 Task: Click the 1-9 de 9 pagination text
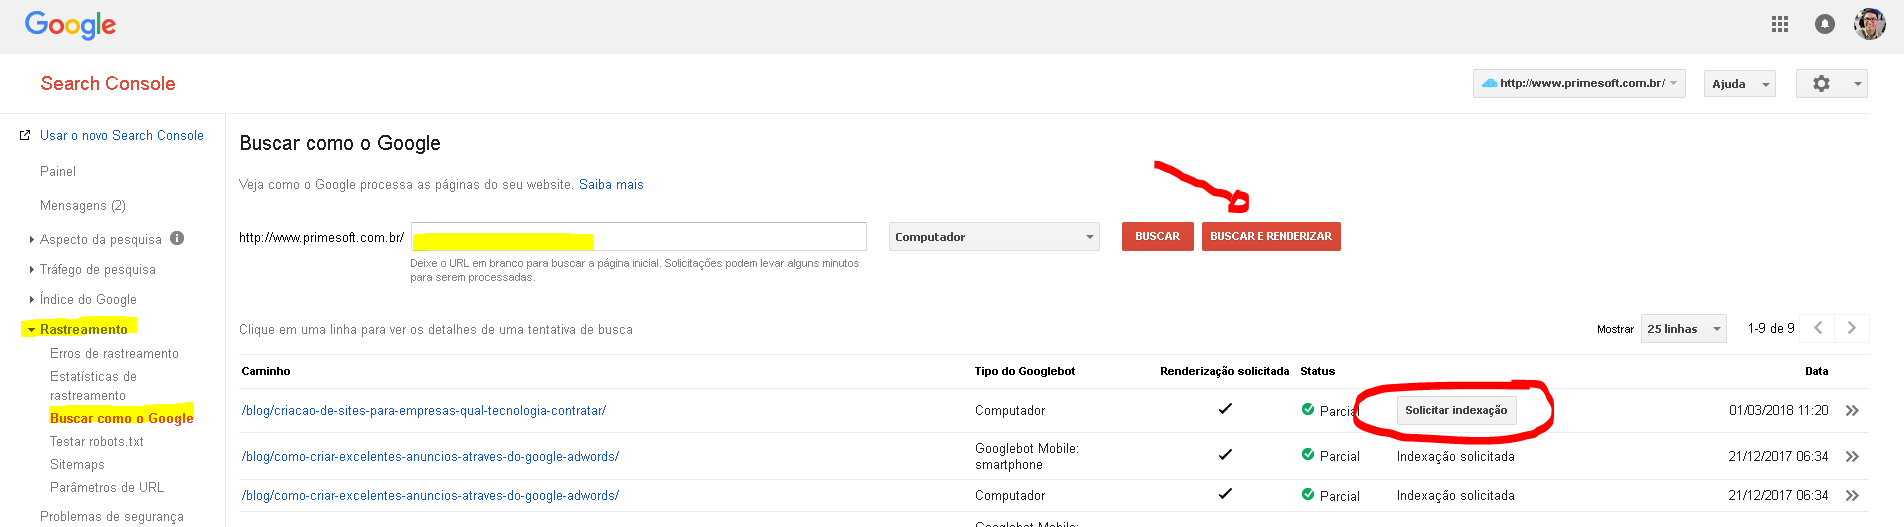click(x=1771, y=328)
